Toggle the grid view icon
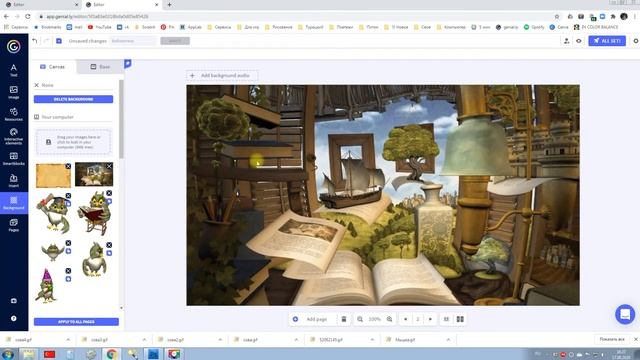Image resolution: width=640 pixels, height=360 pixels. [x=446, y=319]
